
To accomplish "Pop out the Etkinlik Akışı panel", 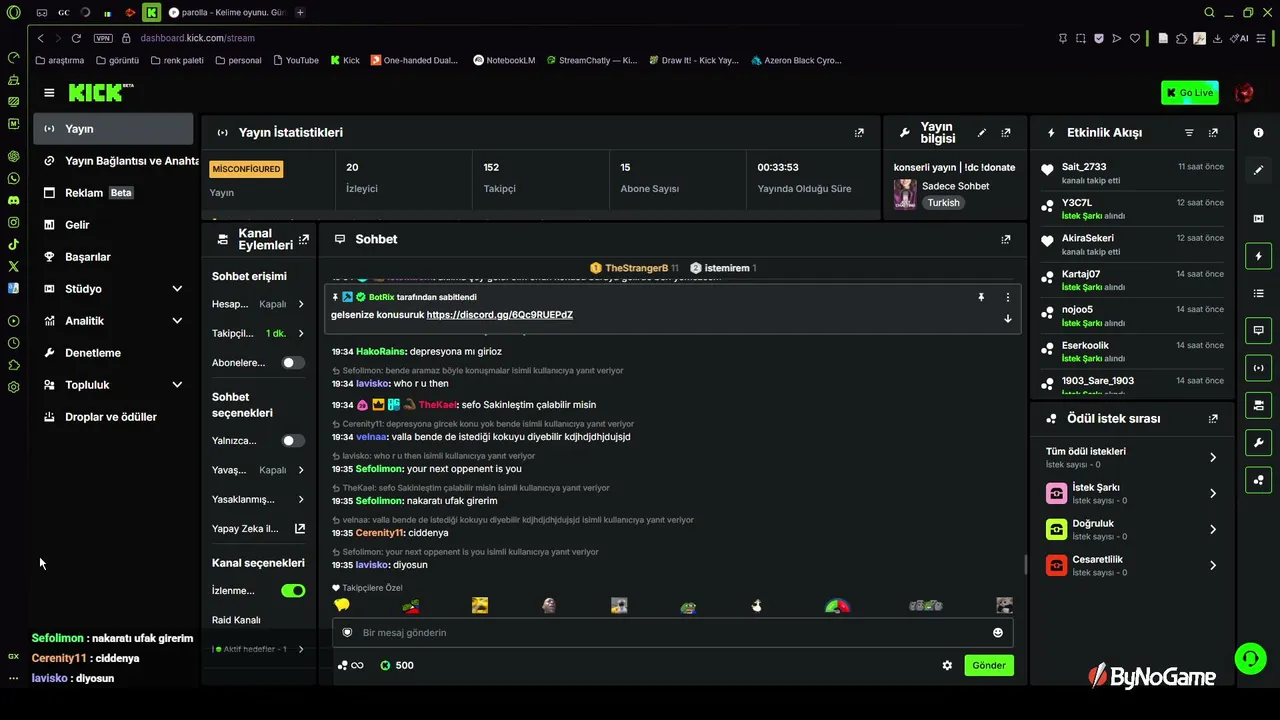I will [1213, 132].
